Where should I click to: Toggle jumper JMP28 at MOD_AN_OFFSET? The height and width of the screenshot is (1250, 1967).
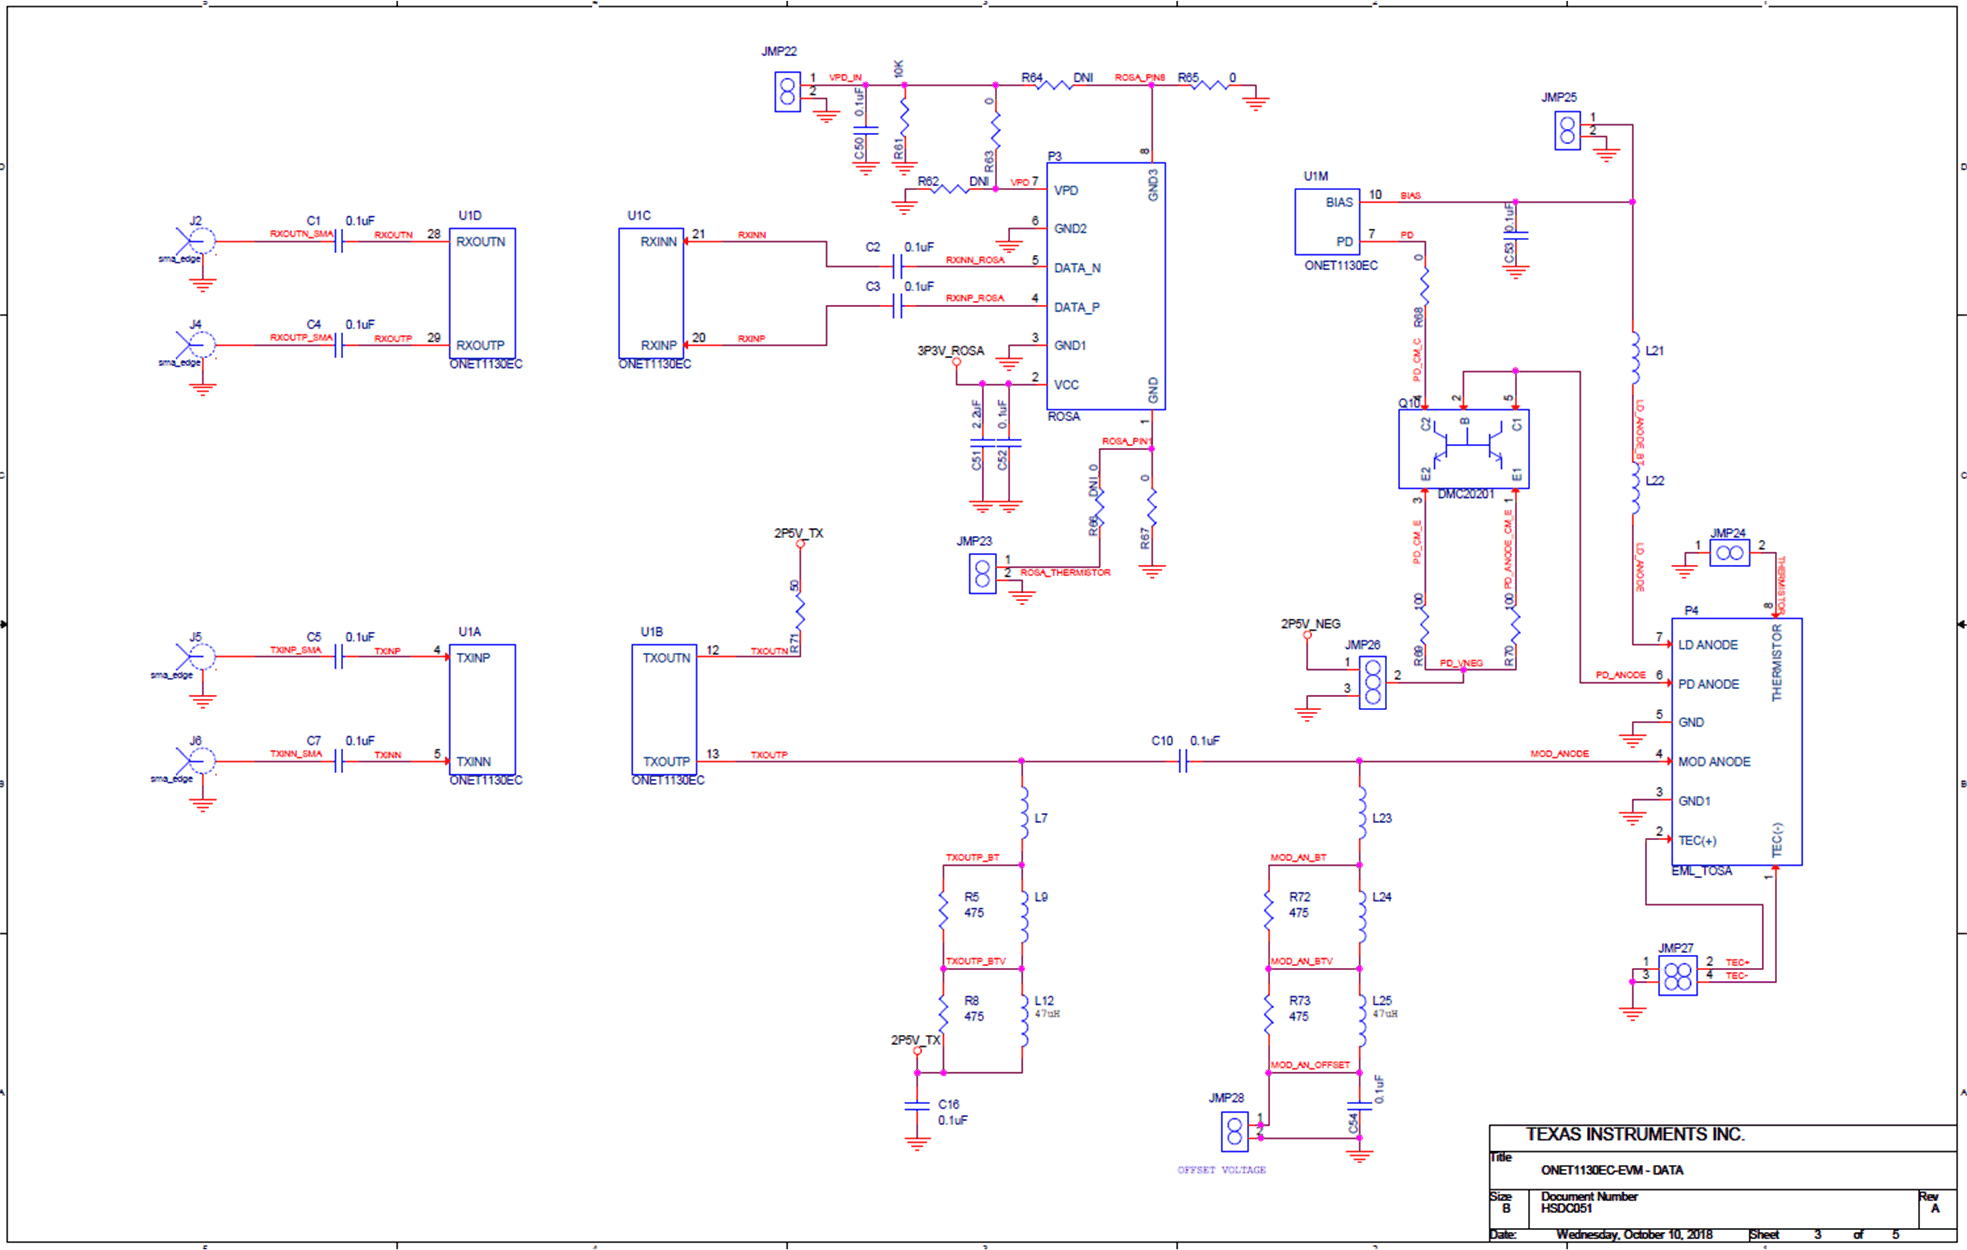(1234, 1130)
